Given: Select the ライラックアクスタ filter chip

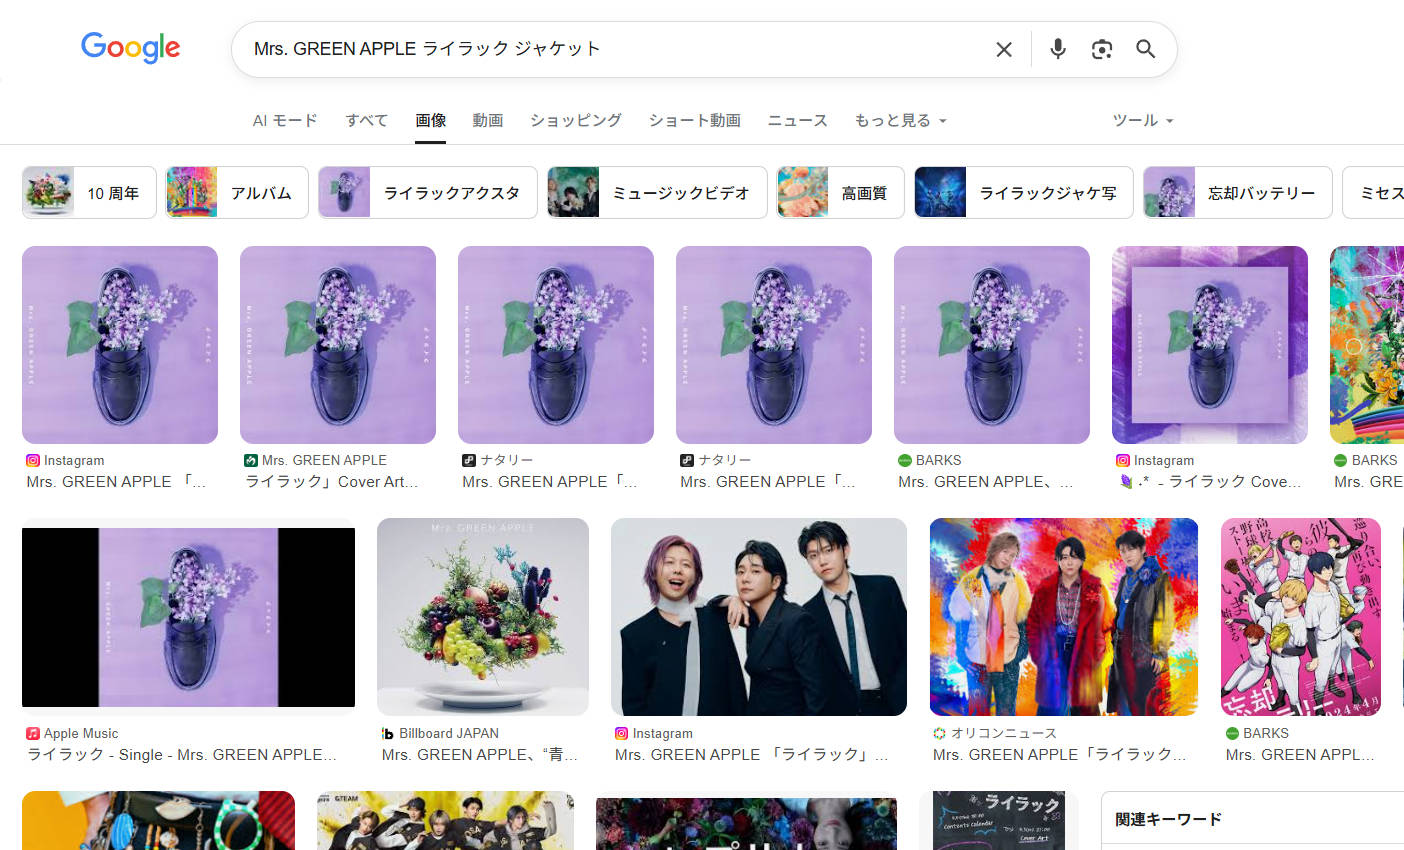Looking at the screenshot, I should click(x=427, y=192).
